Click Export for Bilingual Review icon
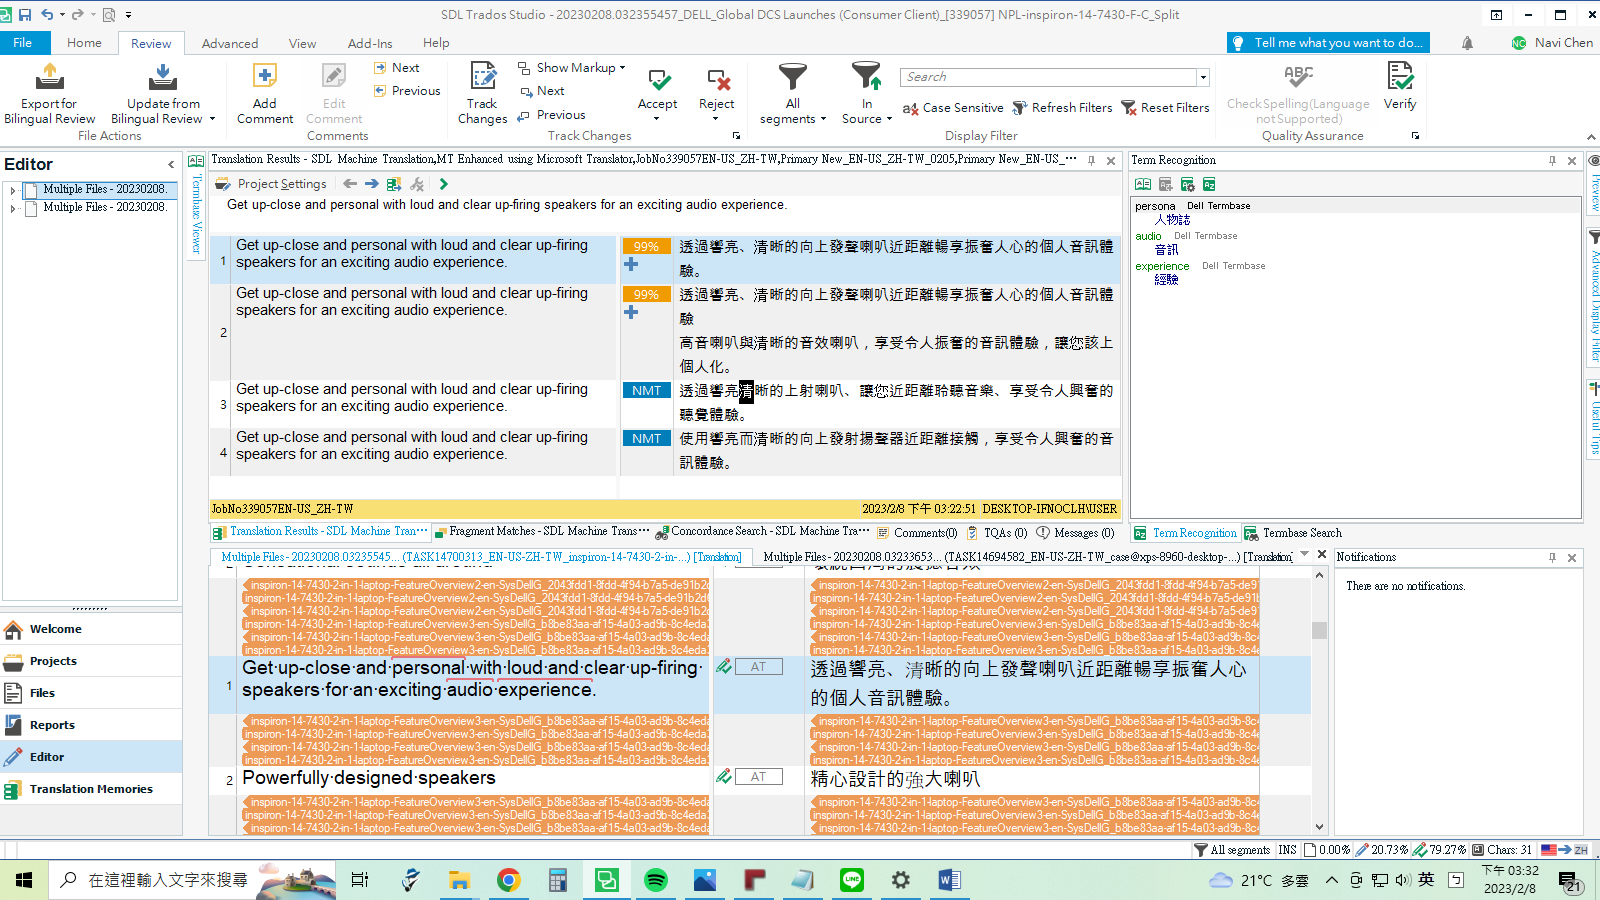 coord(49,77)
